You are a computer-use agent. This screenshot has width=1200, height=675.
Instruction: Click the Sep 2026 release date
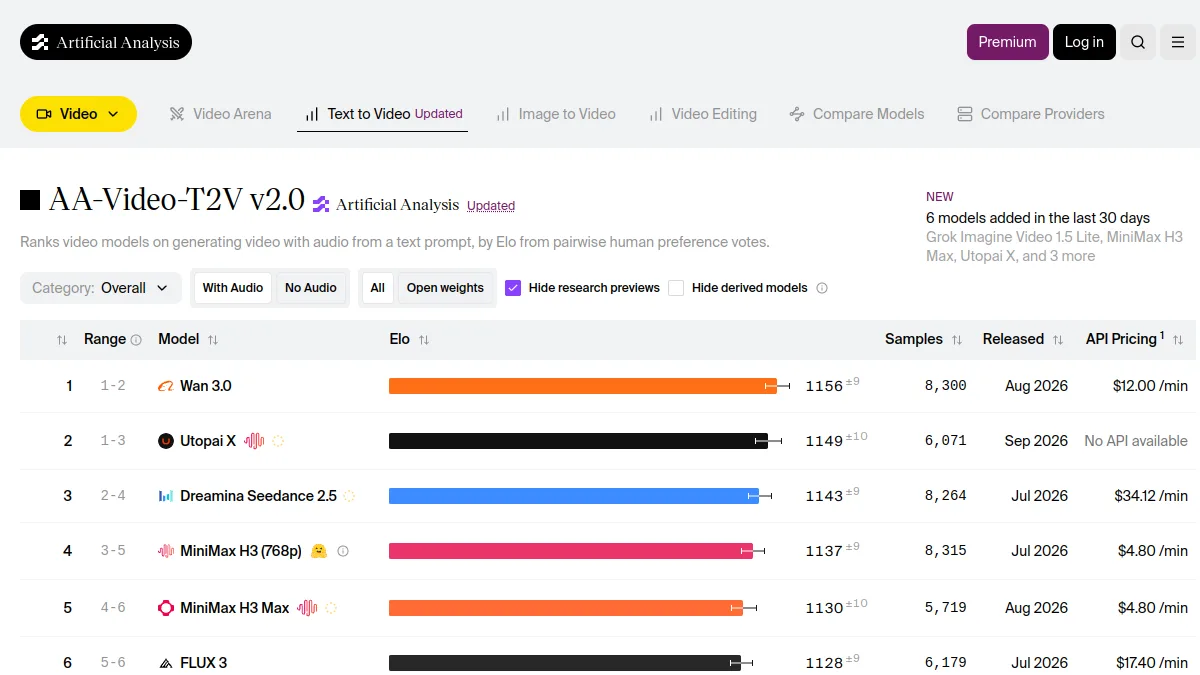pyautogui.click(x=1036, y=441)
